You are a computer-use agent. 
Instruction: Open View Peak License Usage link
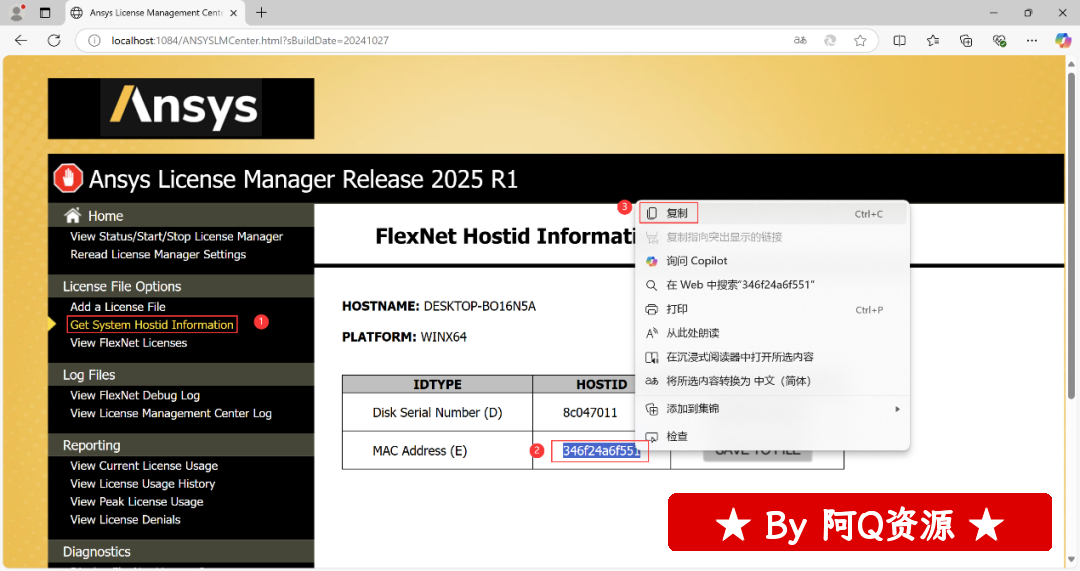[136, 501]
